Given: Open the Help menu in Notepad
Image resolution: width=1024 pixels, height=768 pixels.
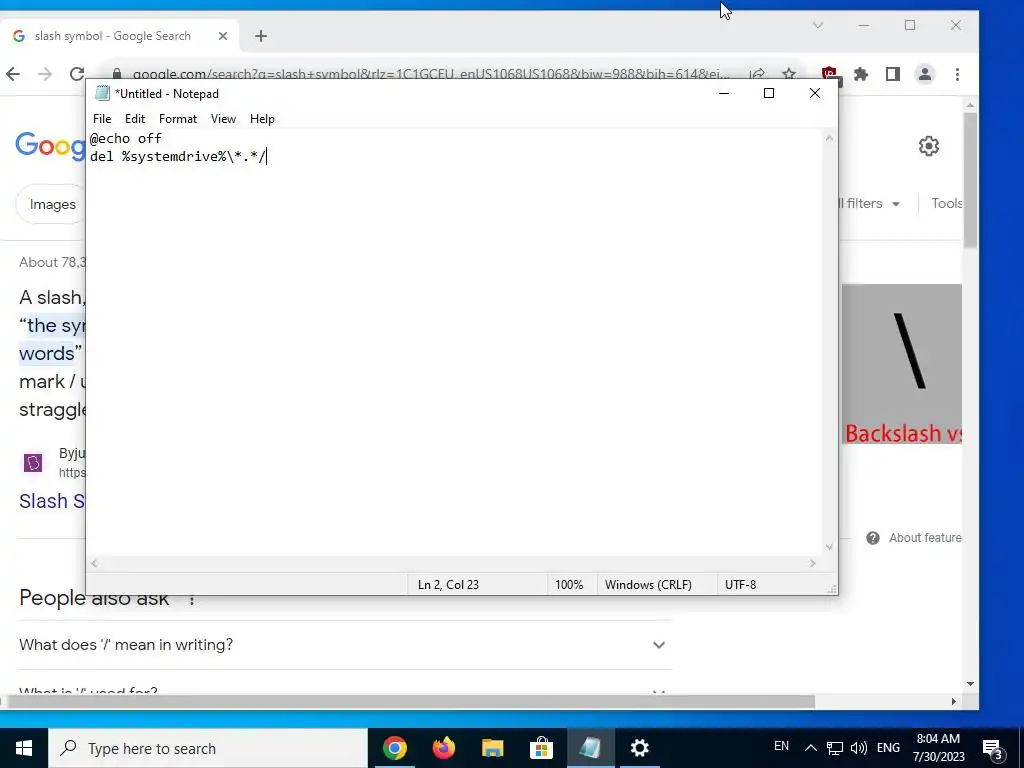Looking at the screenshot, I should [262, 119].
